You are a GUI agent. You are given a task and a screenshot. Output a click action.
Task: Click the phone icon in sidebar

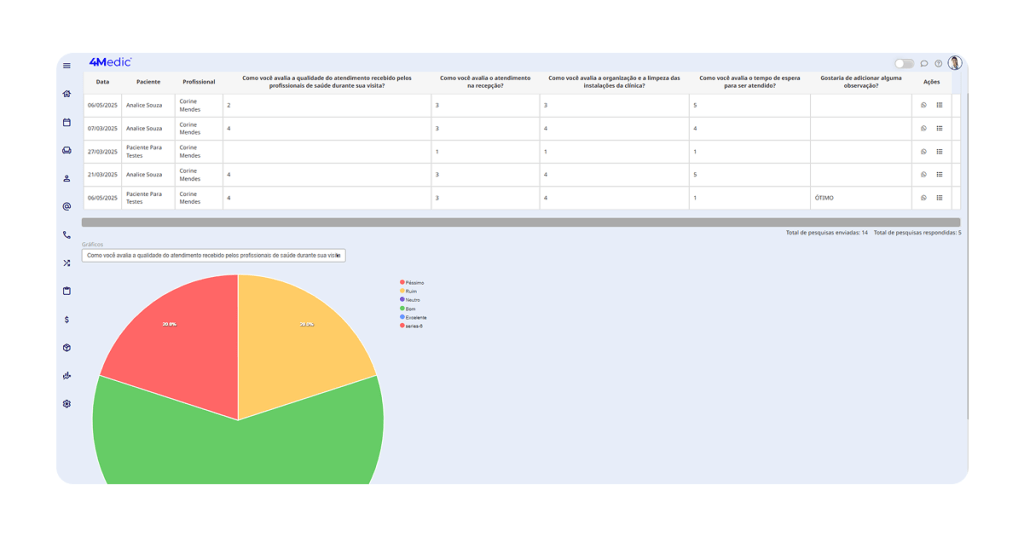tap(67, 235)
